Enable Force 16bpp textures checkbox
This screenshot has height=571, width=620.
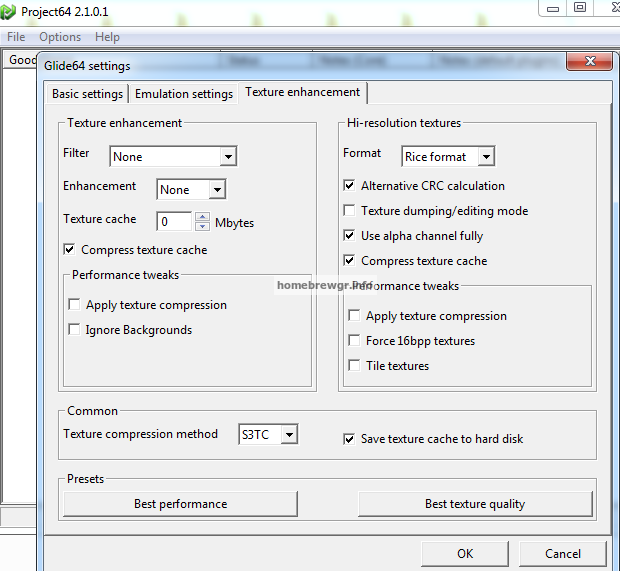pyautogui.click(x=354, y=340)
